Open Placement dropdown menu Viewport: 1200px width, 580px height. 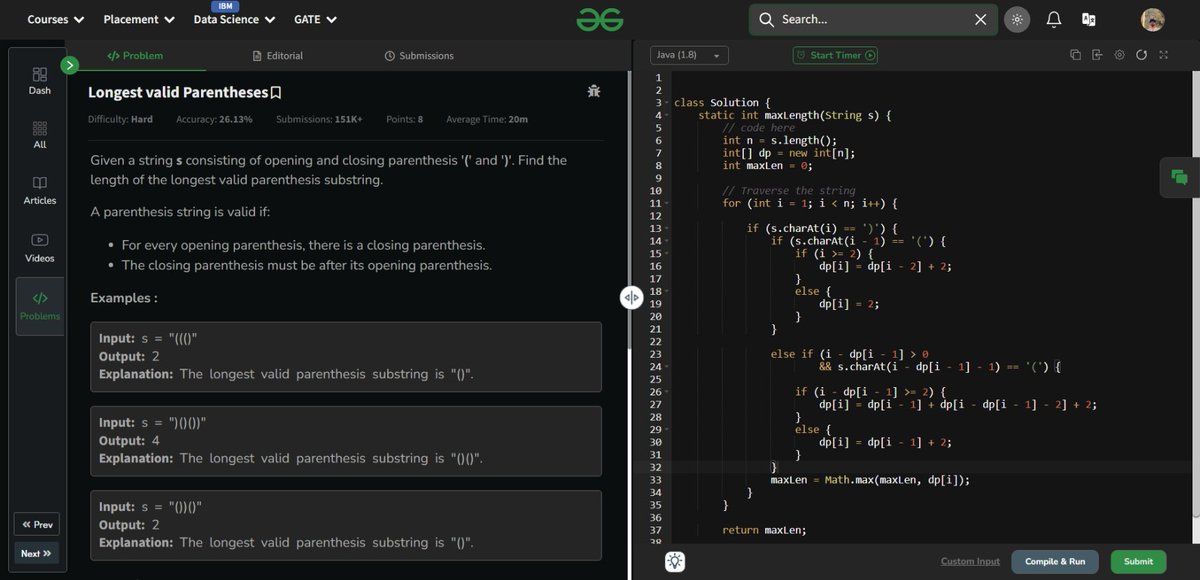click(x=139, y=19)
